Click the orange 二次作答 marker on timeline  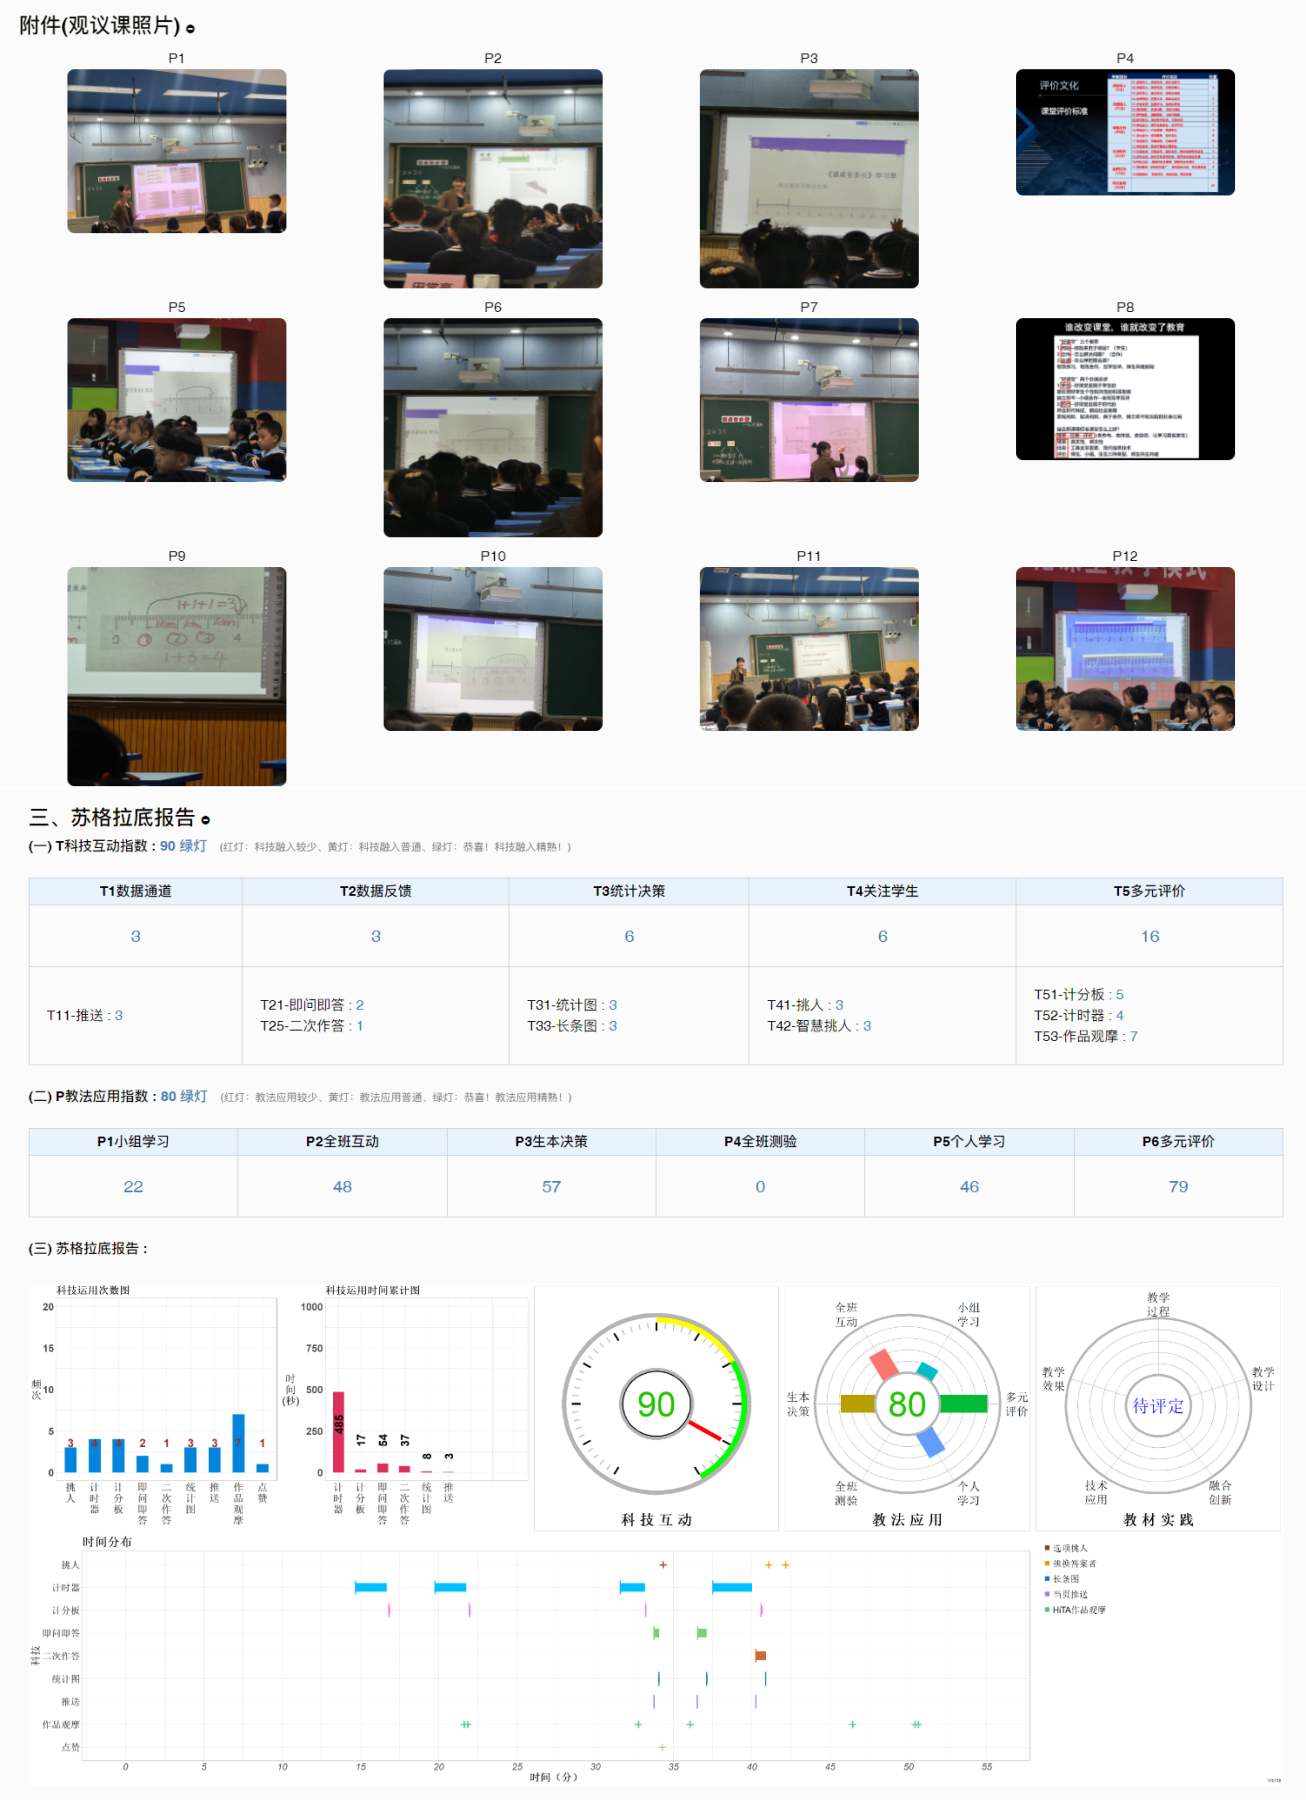[760, 1656]
